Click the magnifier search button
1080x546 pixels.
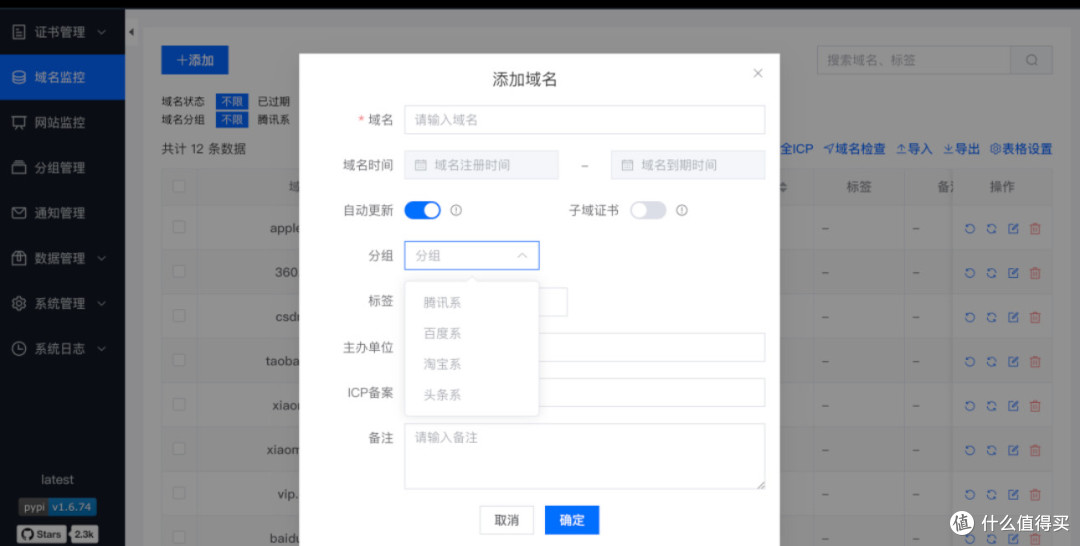pyautogui.click(x=1031, y=60)
